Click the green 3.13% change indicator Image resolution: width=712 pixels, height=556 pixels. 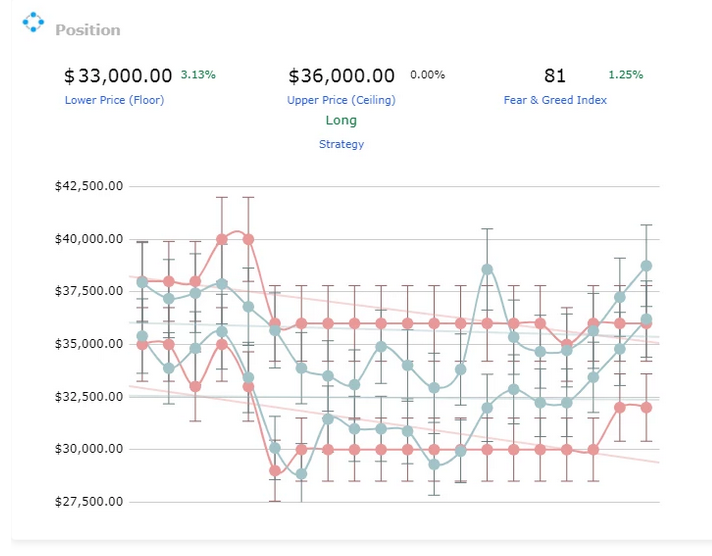pos(198,74)
